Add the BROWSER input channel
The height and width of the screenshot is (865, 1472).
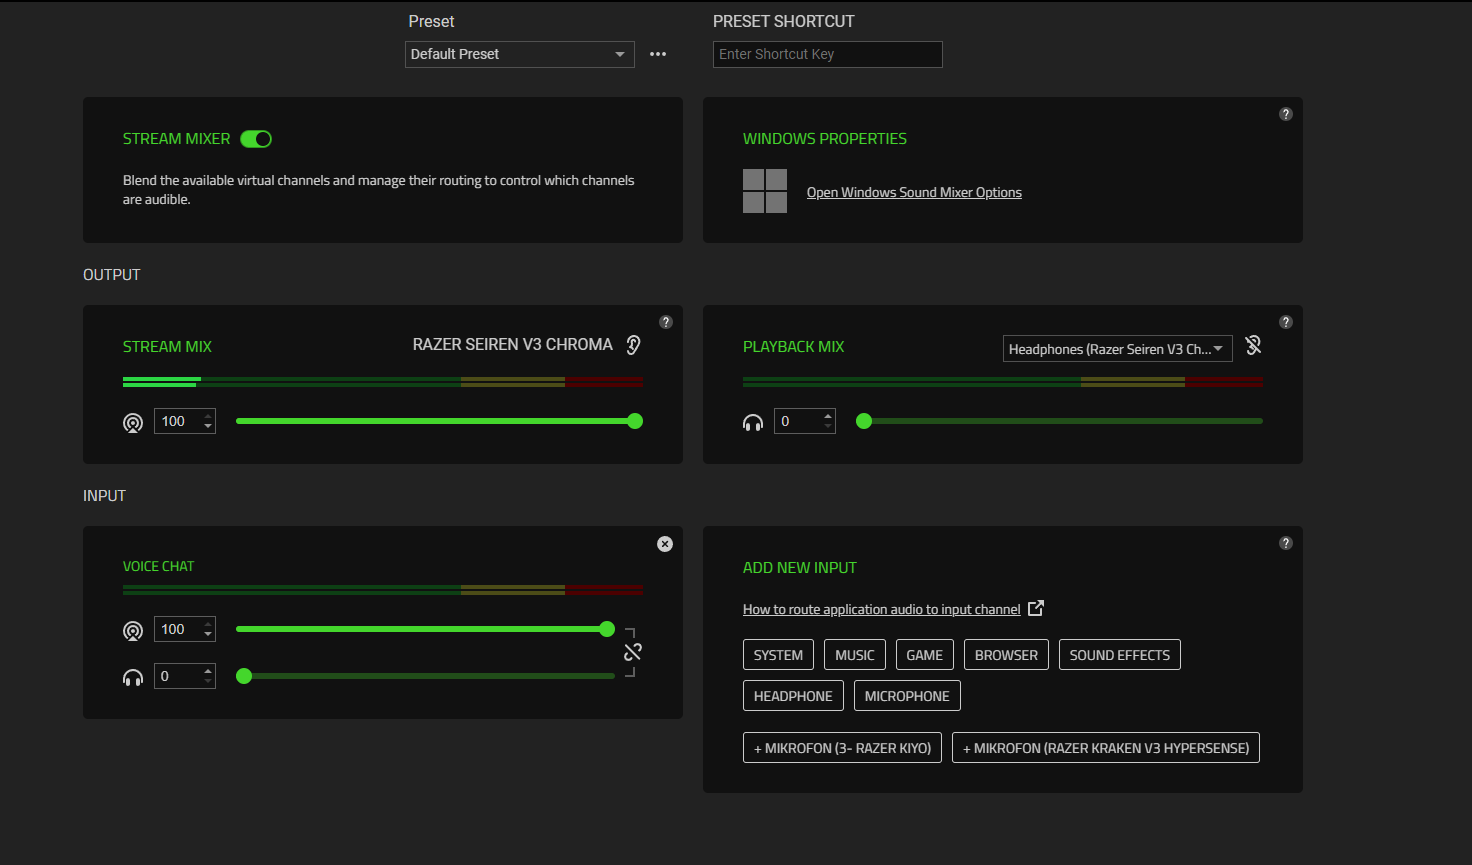(x=1006, y=655)
